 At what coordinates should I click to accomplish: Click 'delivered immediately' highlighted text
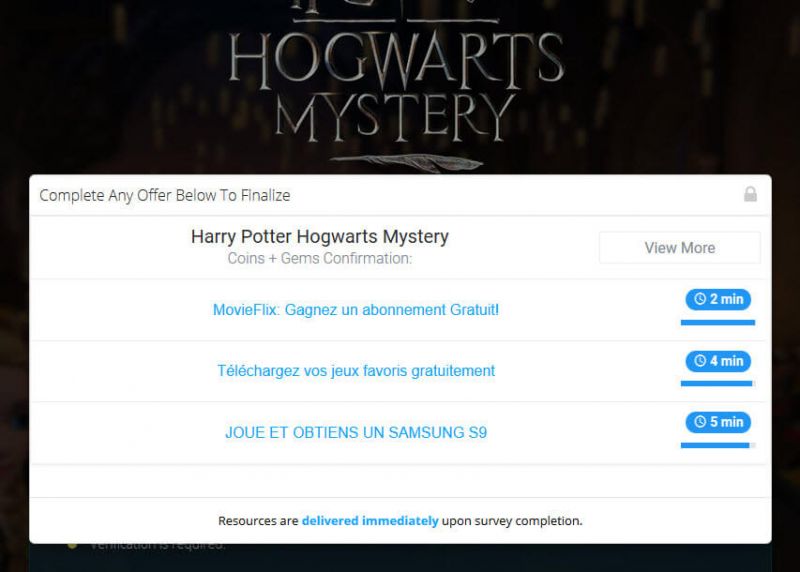[370, 521]
